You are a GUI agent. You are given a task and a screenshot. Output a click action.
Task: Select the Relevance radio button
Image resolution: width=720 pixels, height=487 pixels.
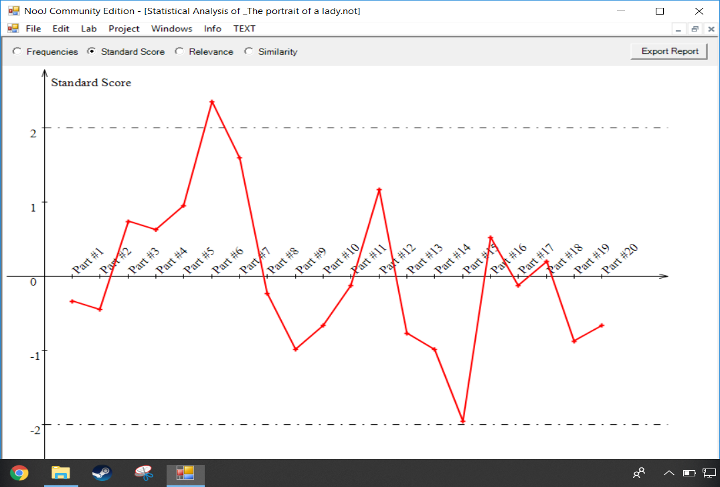[179, 52]
